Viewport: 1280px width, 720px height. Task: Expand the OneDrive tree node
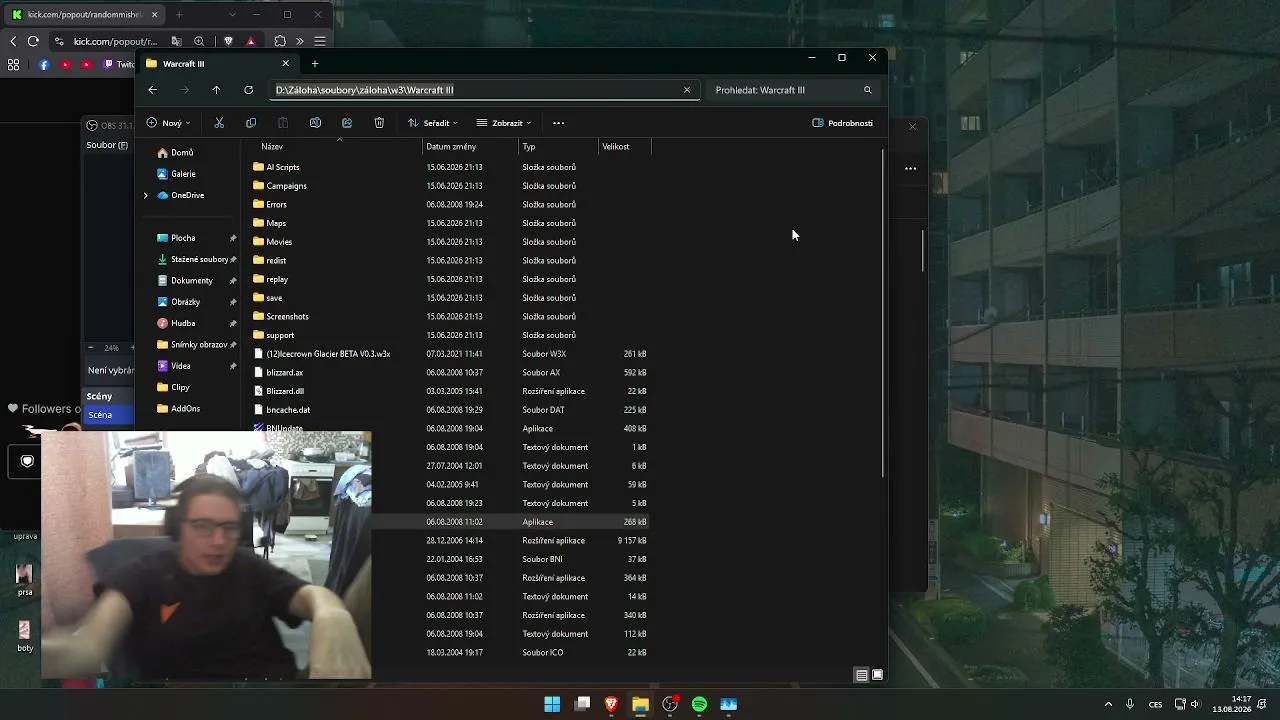tap(146, 195)
